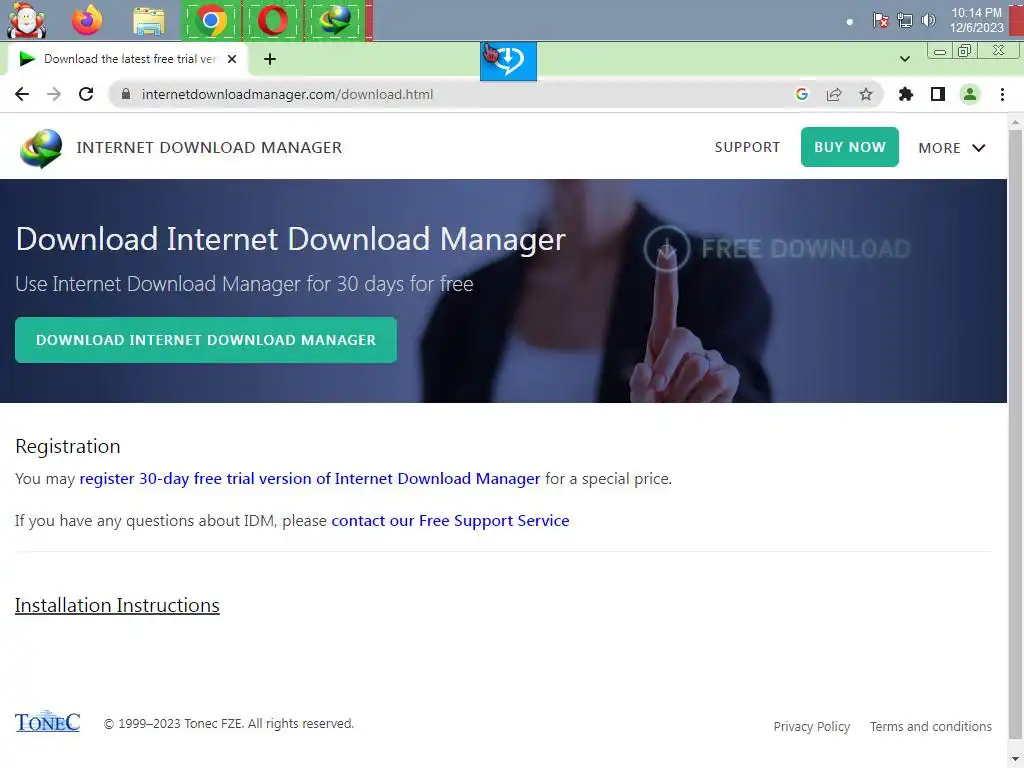This screenshot has height=768, width=1024.
Task: Open contact our Free Support Service link
Action: coord(450,520)
